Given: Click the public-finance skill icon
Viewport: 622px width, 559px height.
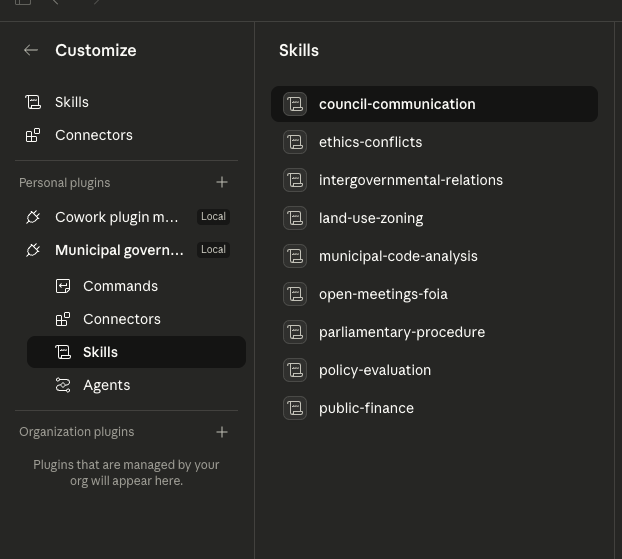Looking at the screenshot, I should click(x=295, y=408).
